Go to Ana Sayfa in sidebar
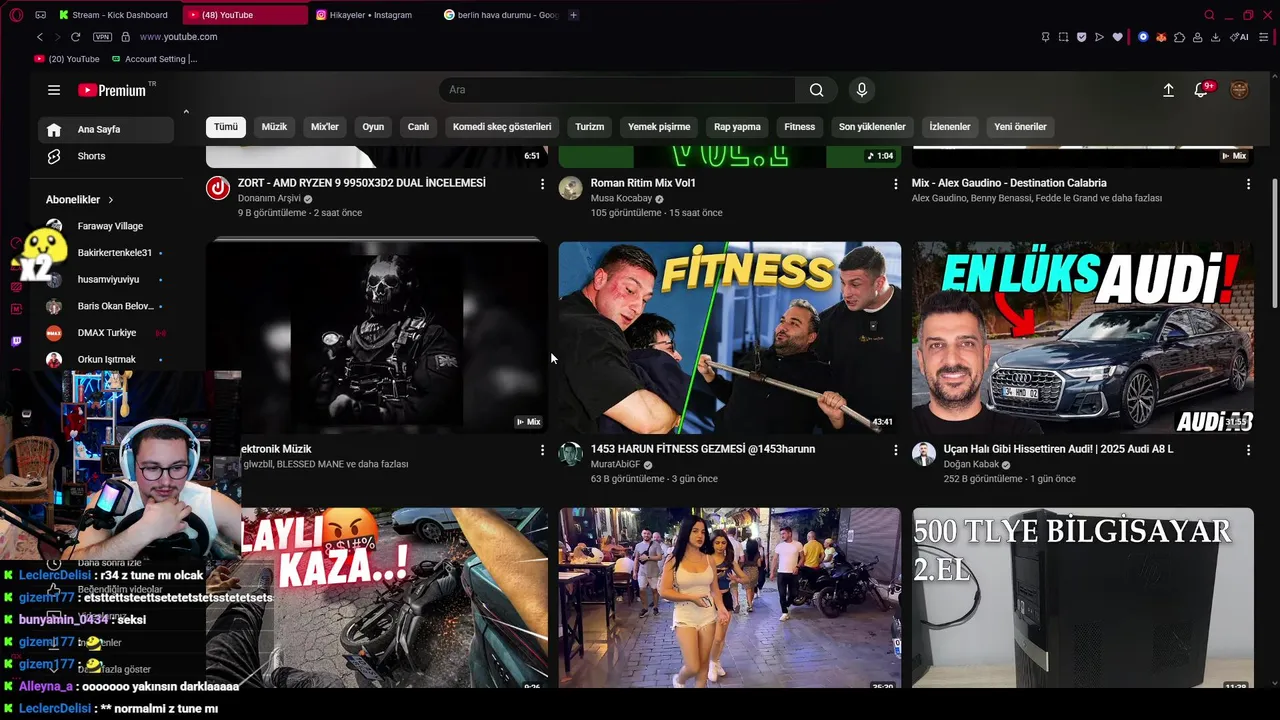 coord(106,130)
